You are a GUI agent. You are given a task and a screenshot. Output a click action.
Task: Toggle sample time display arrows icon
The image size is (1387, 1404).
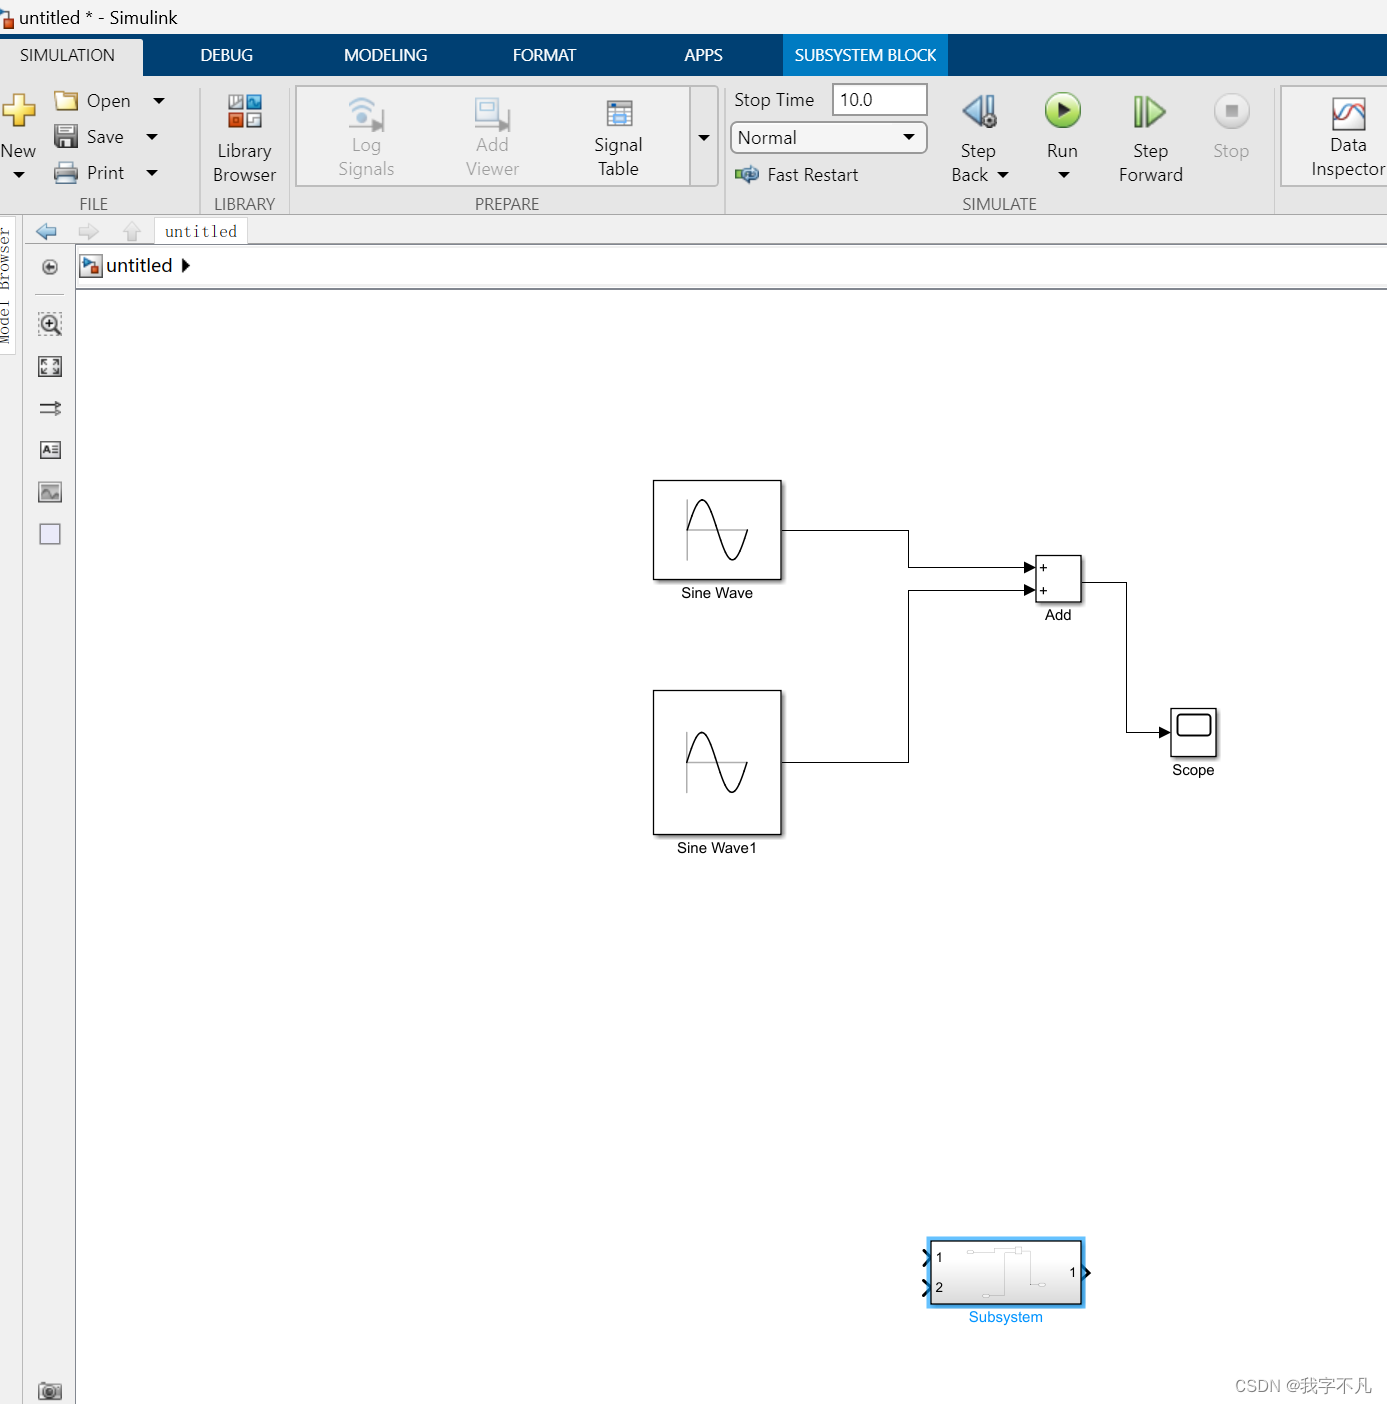[50, 408]
